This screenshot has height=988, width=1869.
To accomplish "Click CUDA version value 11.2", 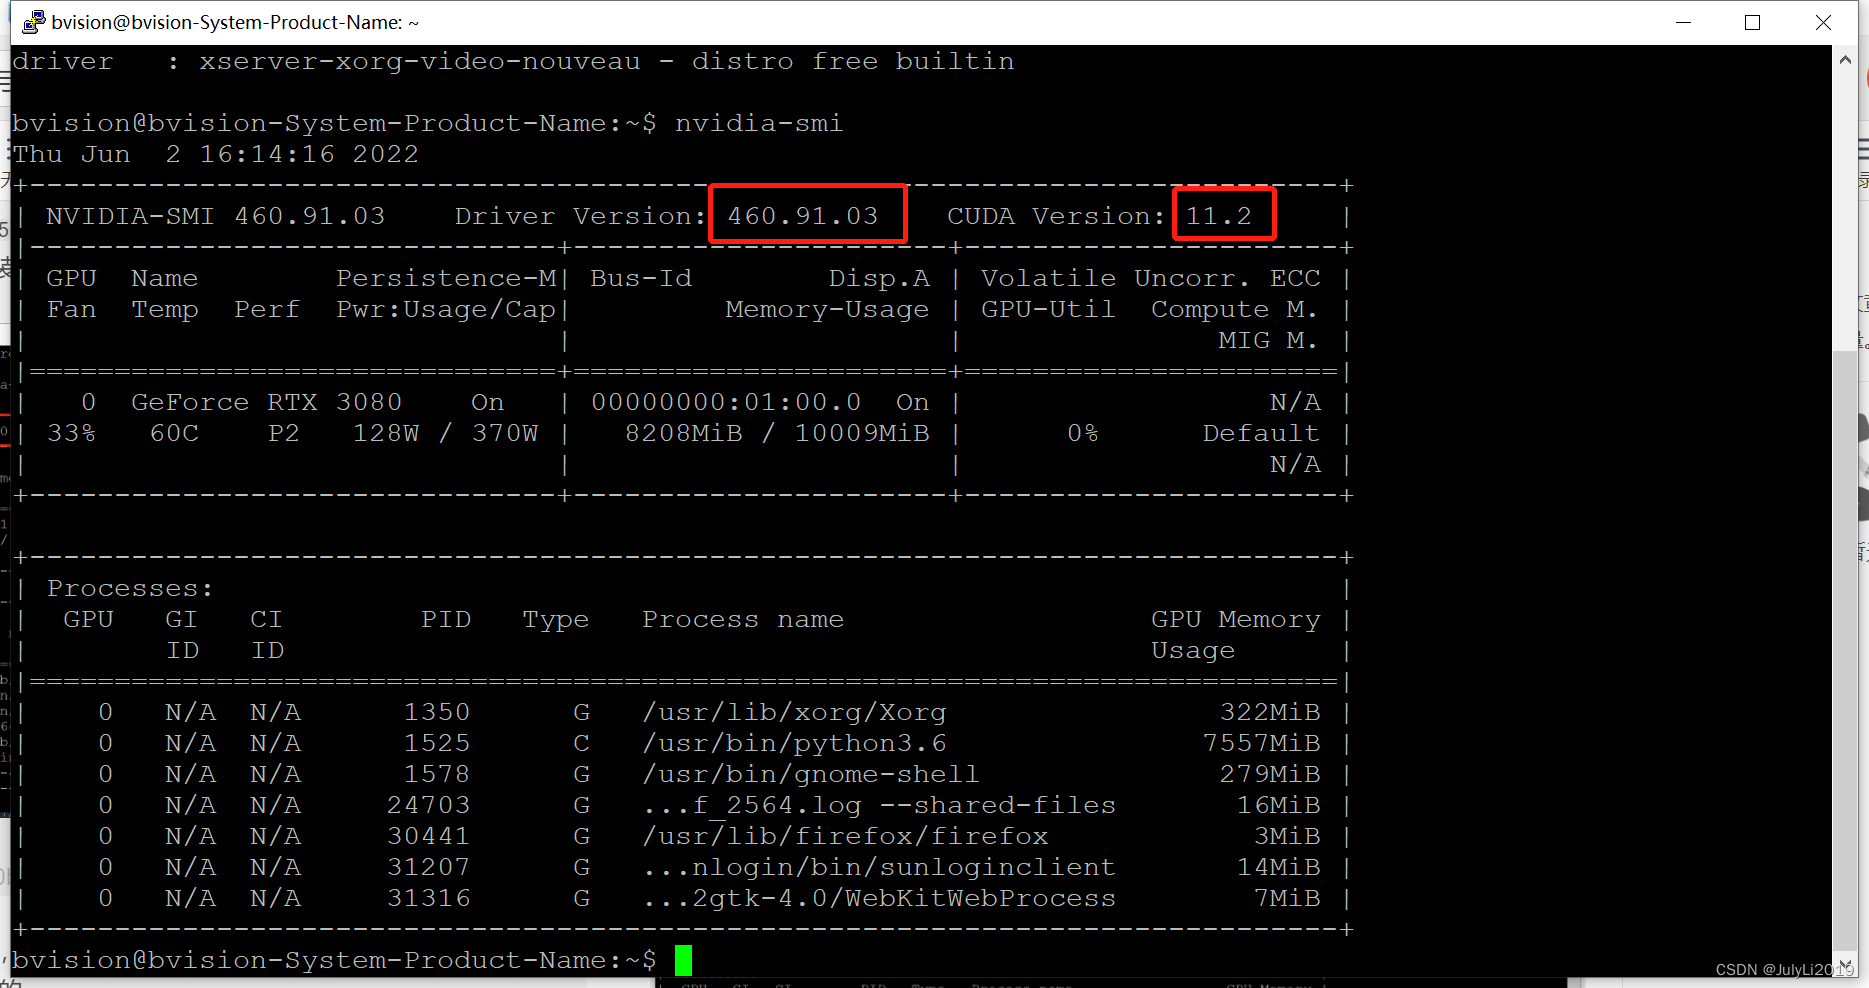I will click(1219, 216).
